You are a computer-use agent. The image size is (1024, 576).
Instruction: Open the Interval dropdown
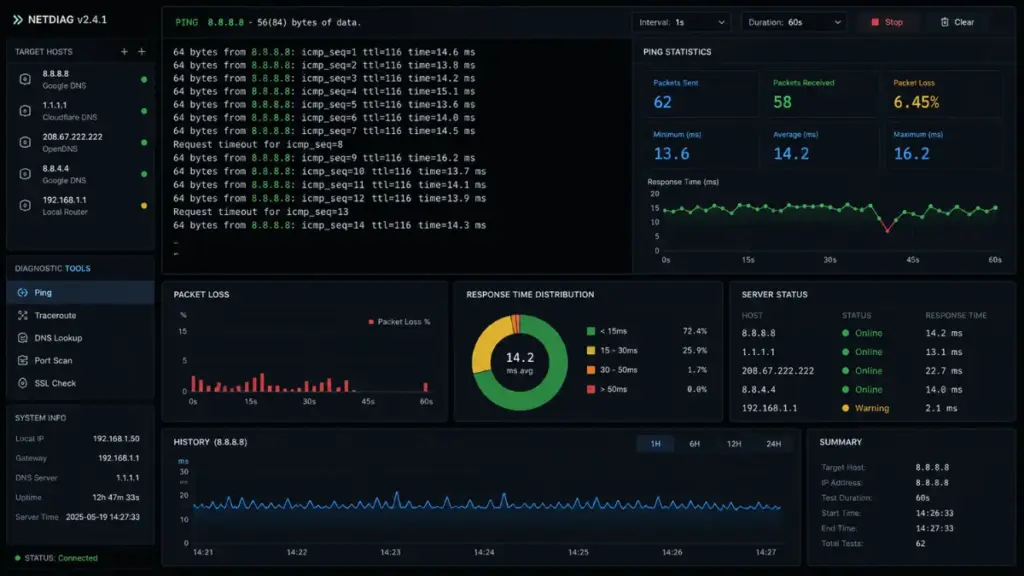click(x=682, y=22)
